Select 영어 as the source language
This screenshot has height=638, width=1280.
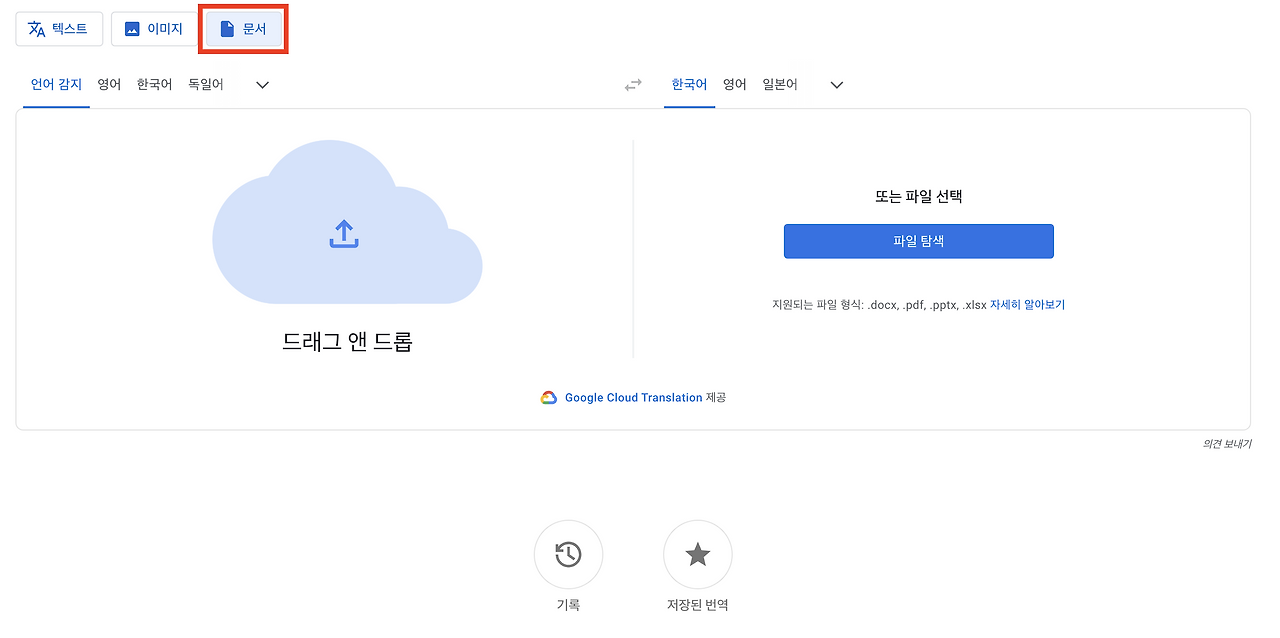point(109,84)
